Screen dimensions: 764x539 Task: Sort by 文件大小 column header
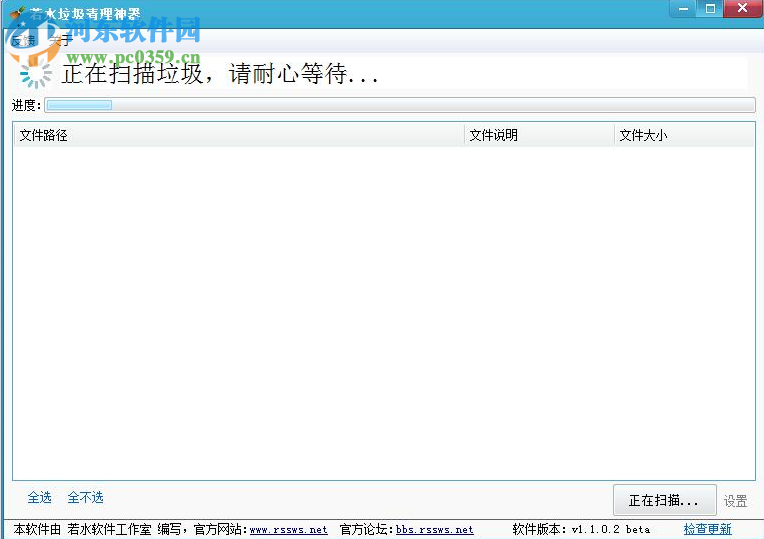(684, 135)
